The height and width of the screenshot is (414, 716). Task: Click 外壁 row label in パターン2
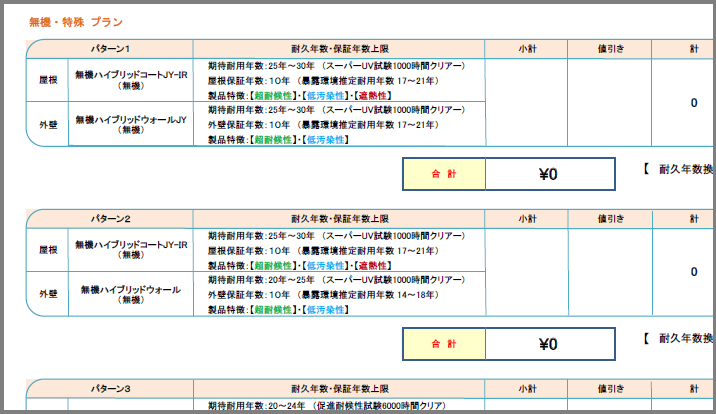click(48, 294)
